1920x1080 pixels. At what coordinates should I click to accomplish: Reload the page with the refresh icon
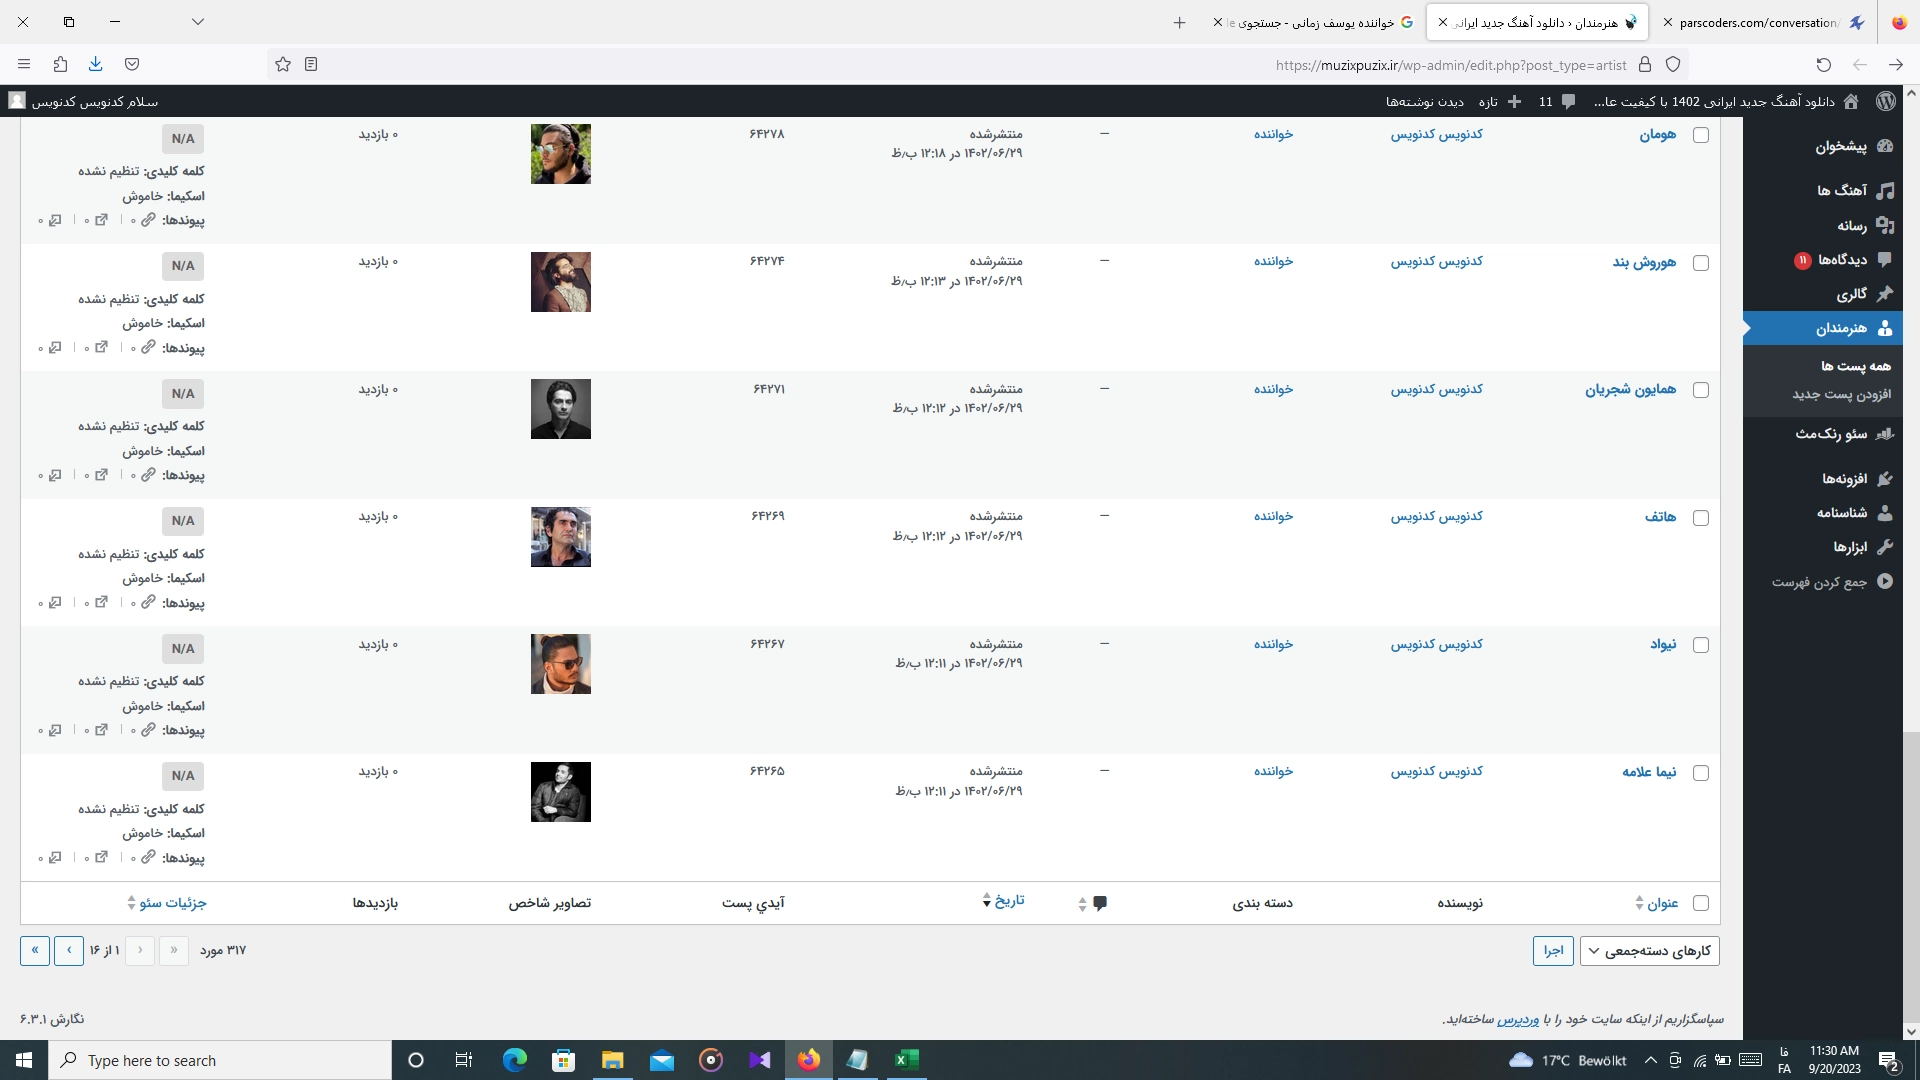pyautogui.click(x=1823, y=64)
